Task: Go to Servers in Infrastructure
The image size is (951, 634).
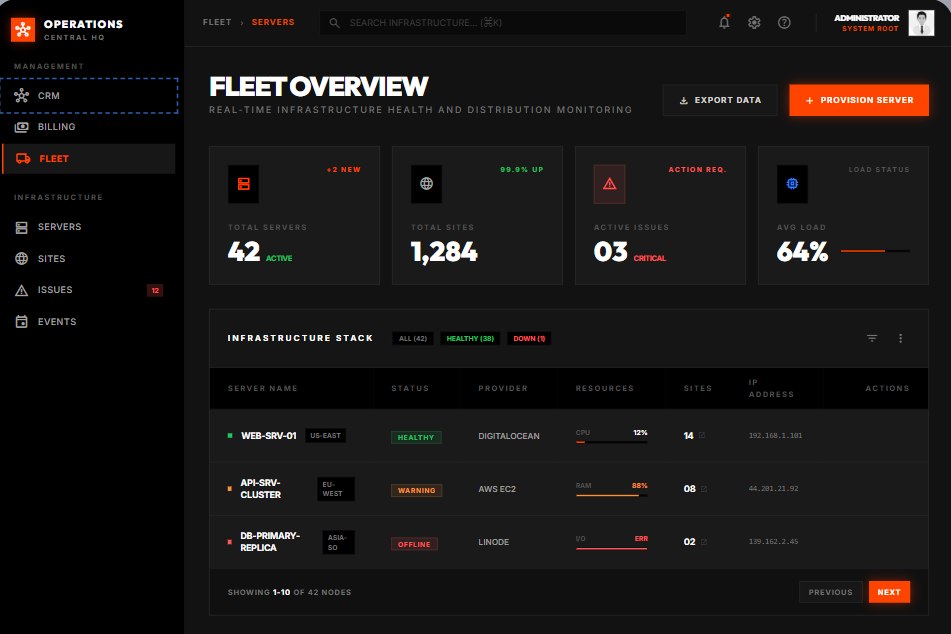Action: point(89,227)
